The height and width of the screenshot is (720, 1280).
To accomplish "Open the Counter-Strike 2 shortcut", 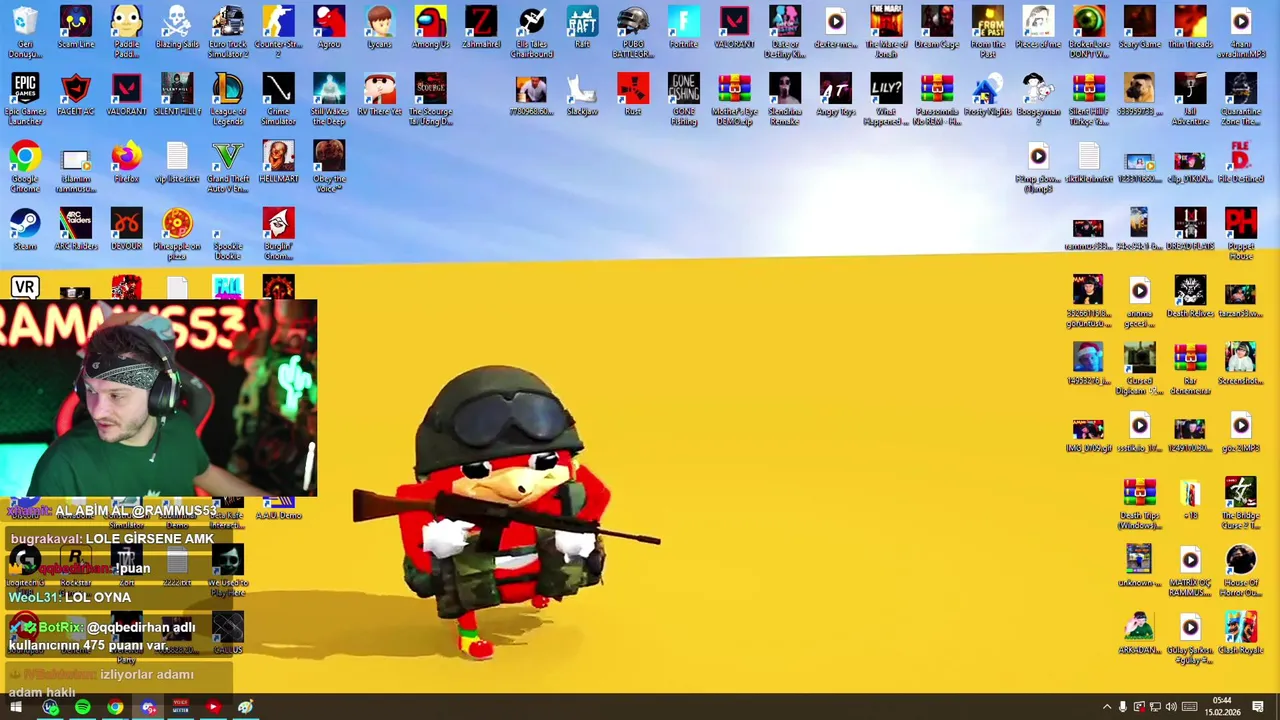I will click(278, 30).
